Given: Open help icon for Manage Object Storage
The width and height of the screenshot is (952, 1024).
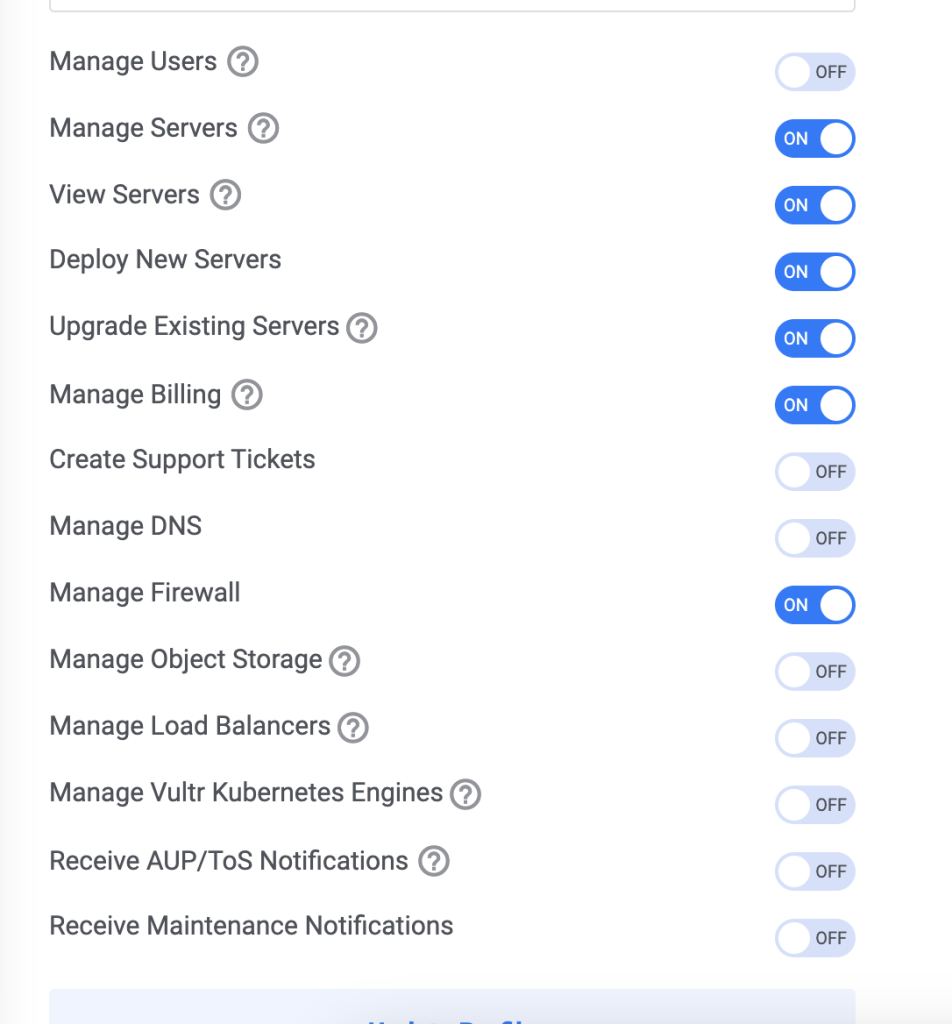Looking at the screenshot, I should pyautogui.click(x=345, y=661).
